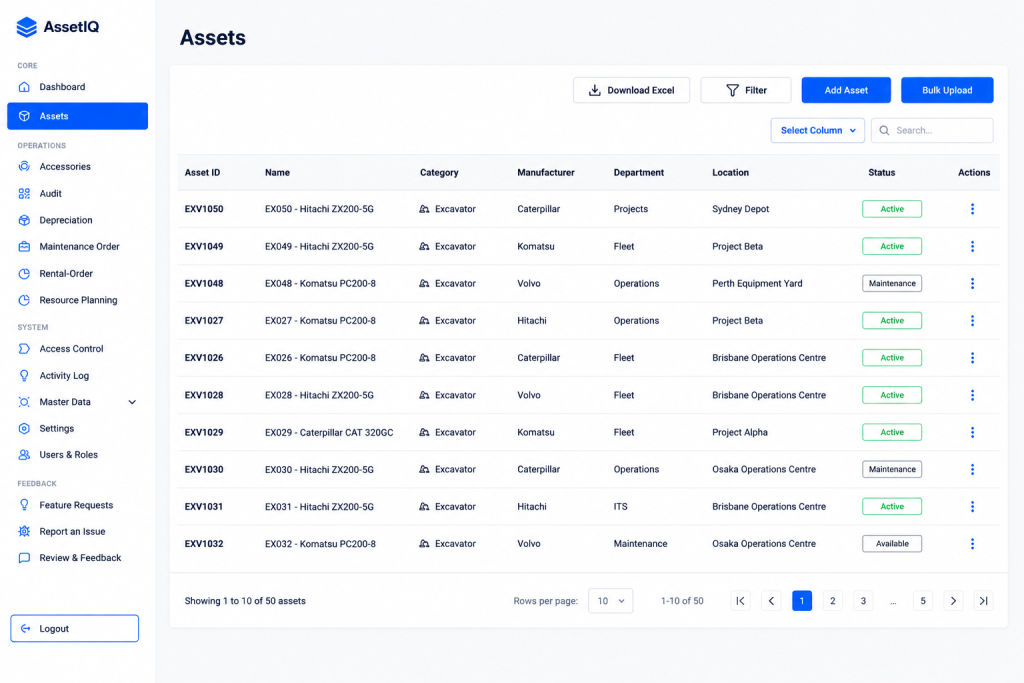1024x683 pixels.
Task: Open actions menu for EXV1048
Action: pyautogui.click(x=972, y=283)
